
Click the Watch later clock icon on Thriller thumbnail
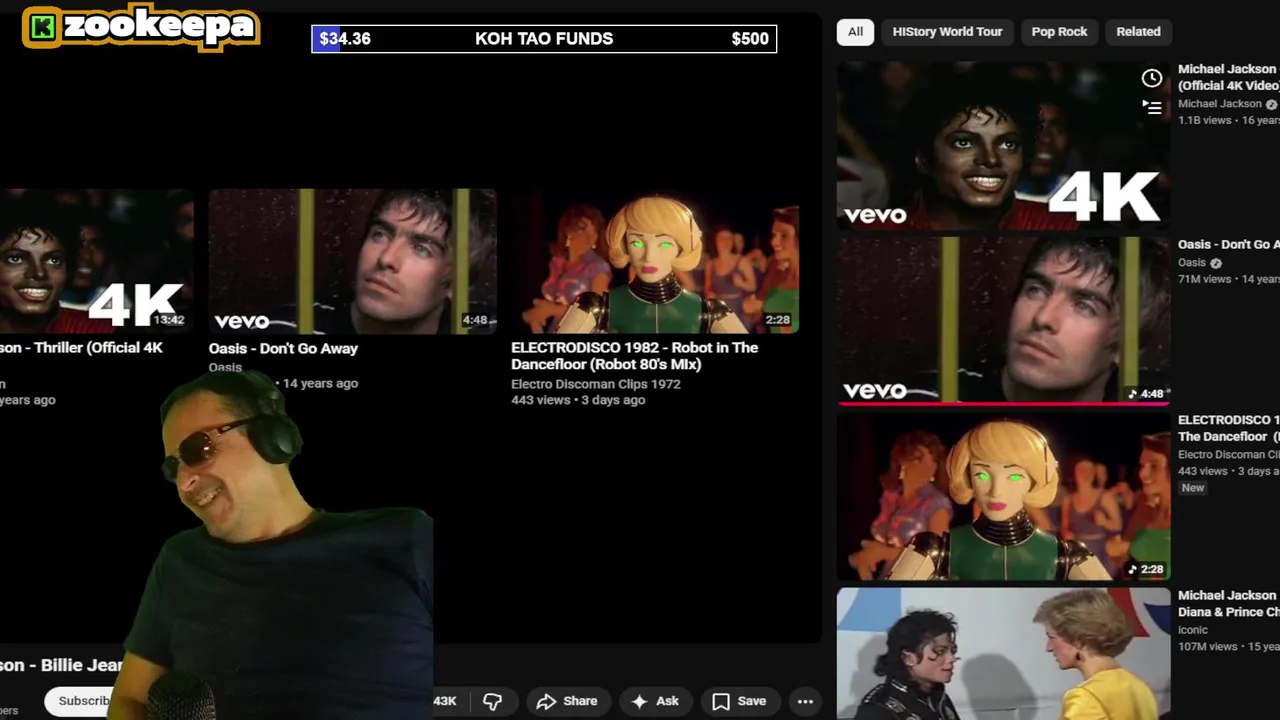click(1152, 78)
